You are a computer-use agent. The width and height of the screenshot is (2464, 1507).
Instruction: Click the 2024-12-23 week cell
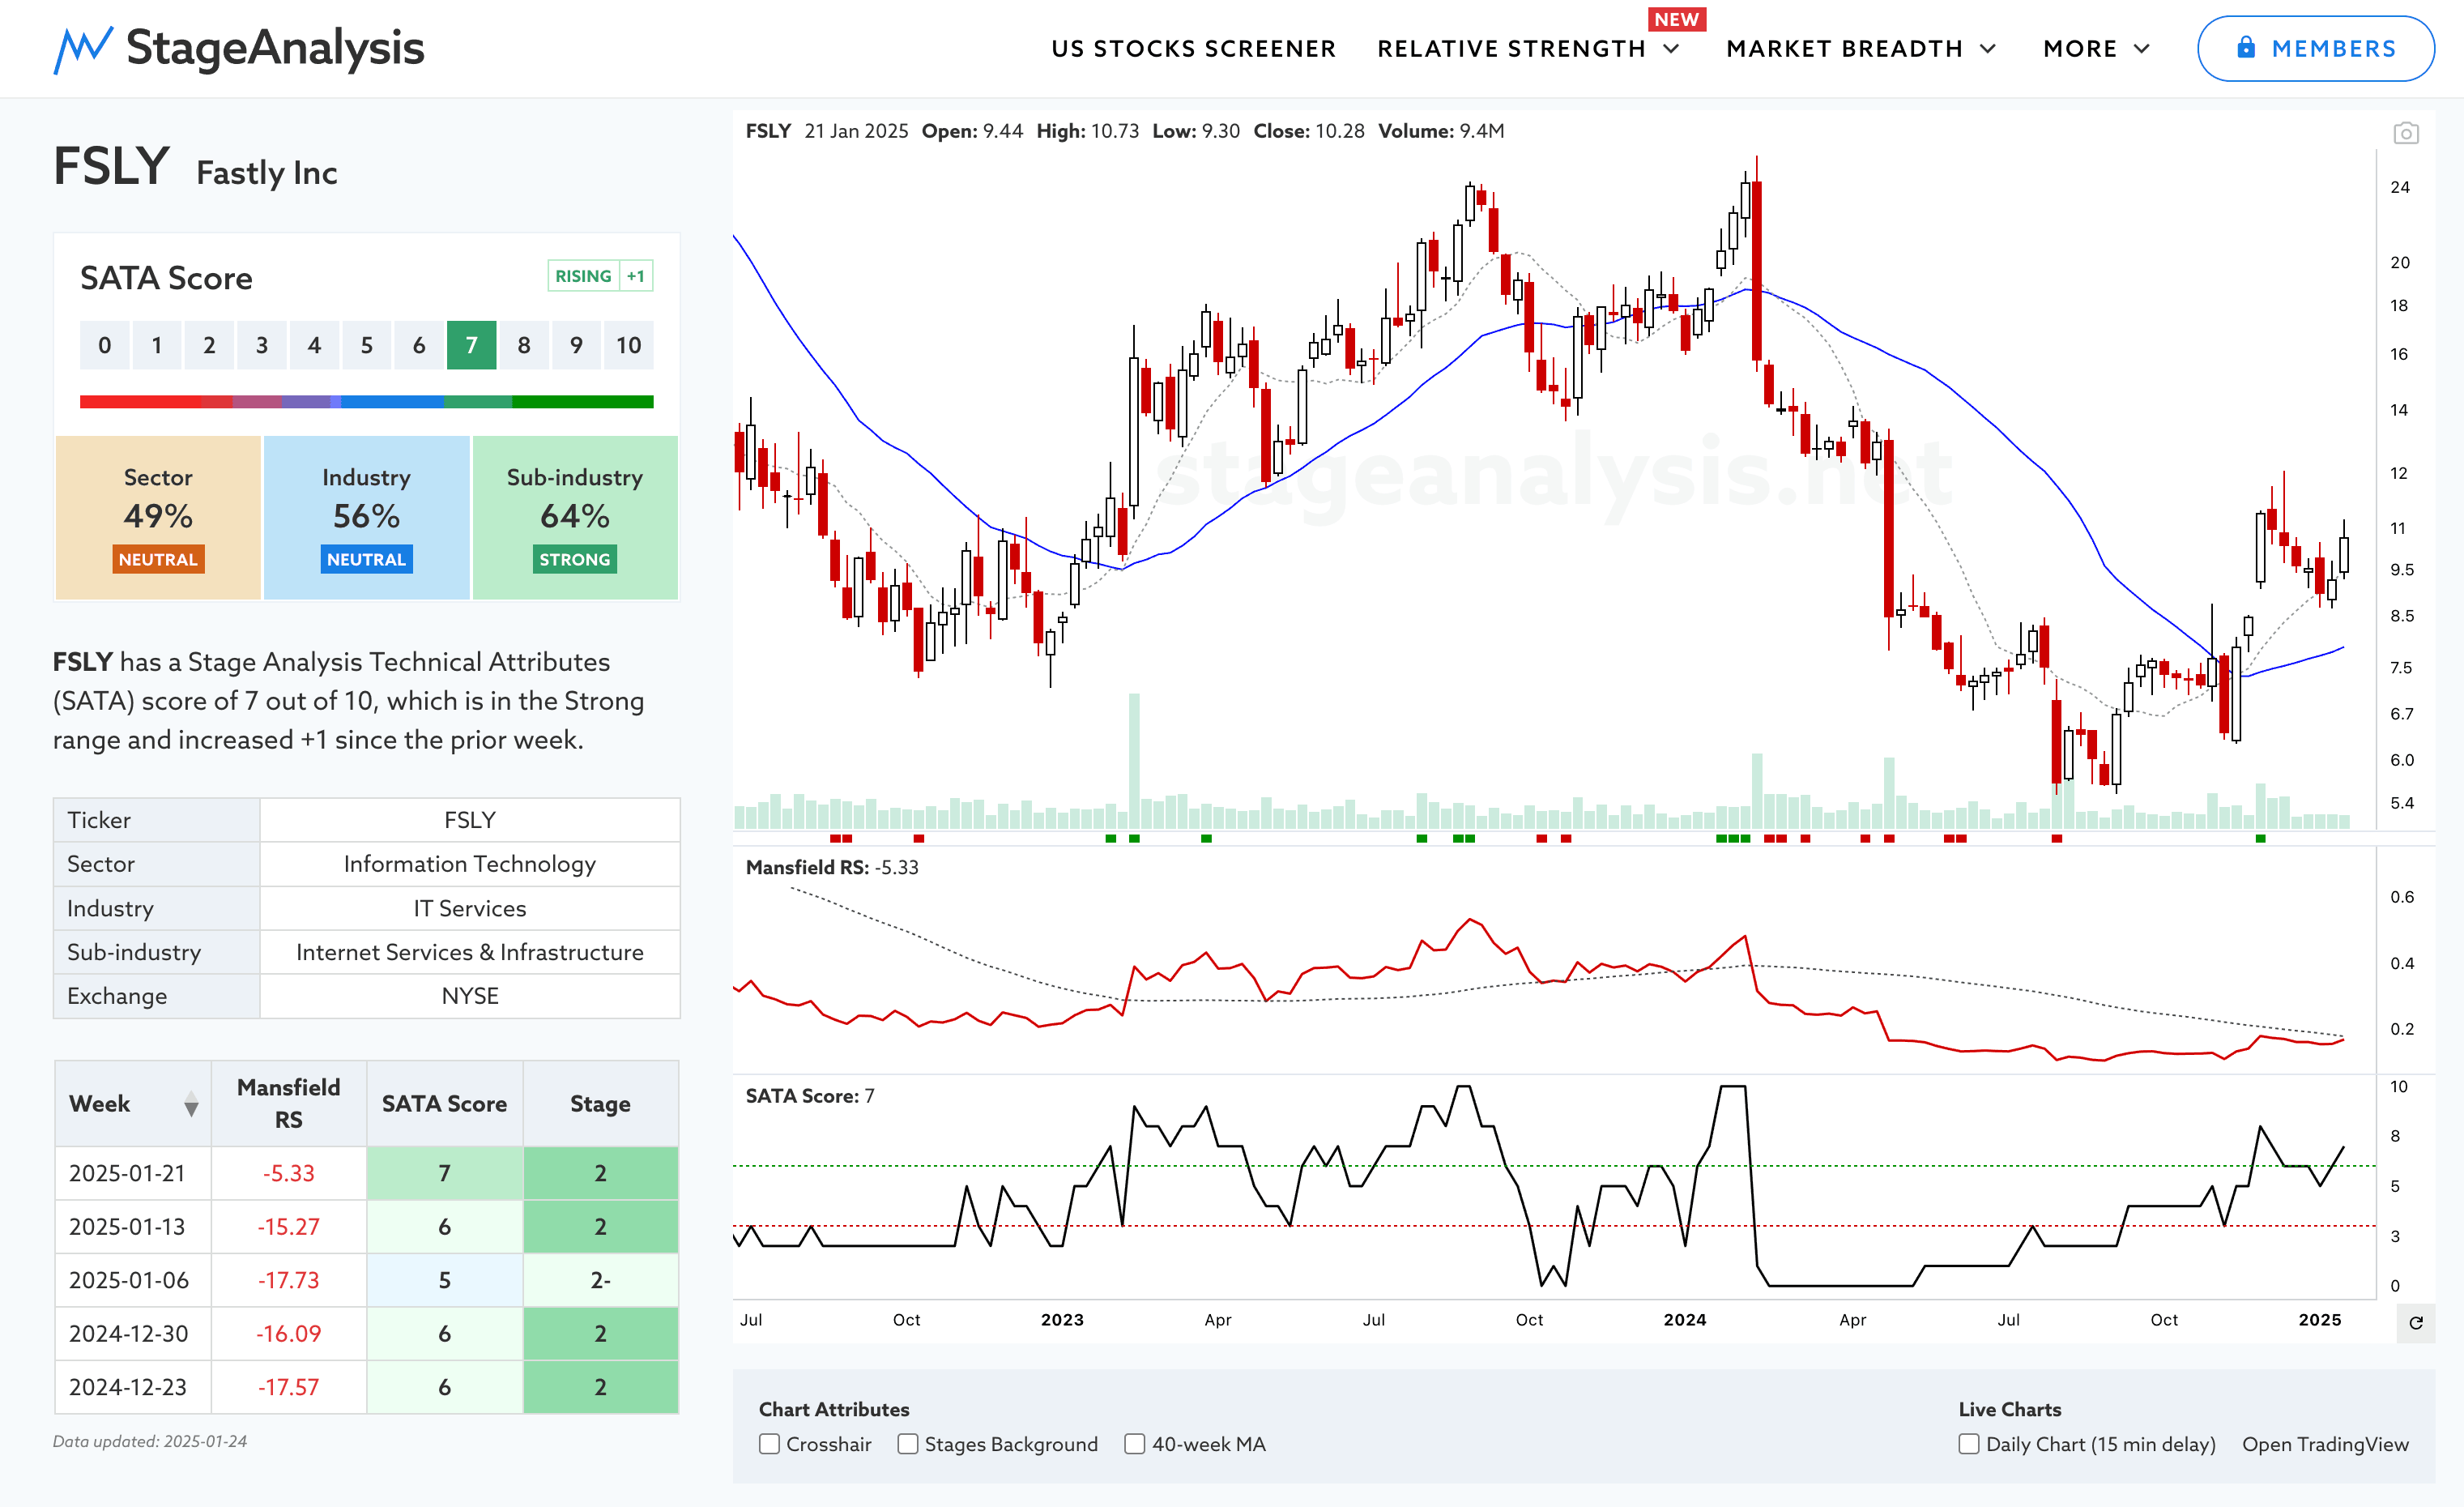[x=133, y=1387]
